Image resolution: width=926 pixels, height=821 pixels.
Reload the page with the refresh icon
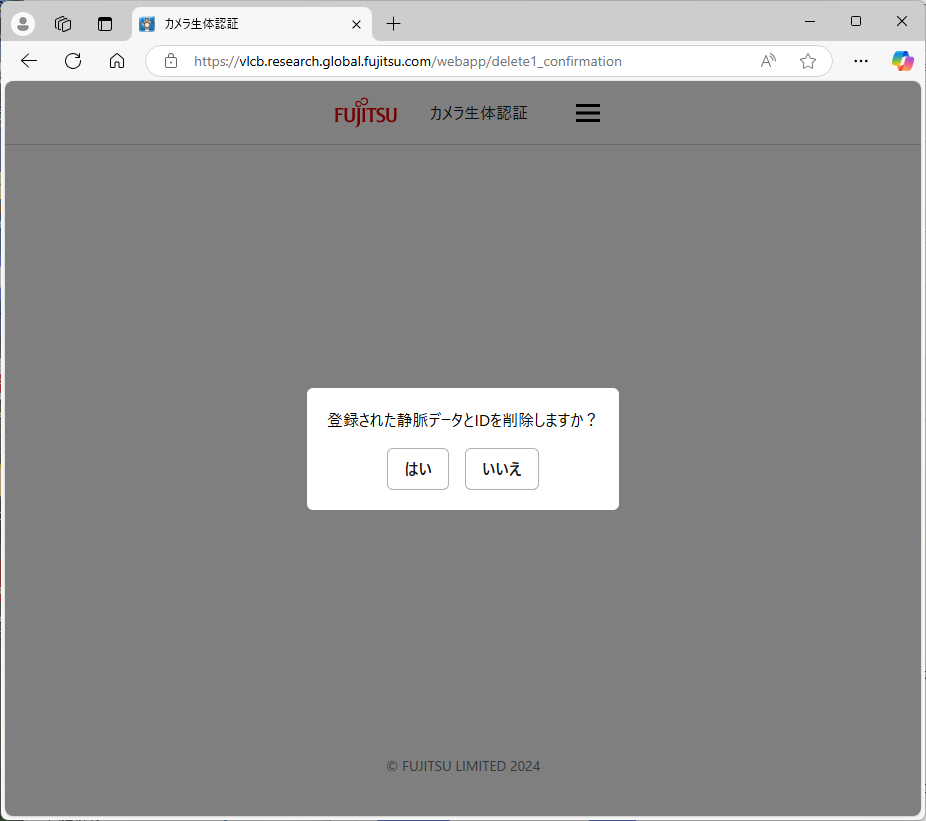[73, 61]
